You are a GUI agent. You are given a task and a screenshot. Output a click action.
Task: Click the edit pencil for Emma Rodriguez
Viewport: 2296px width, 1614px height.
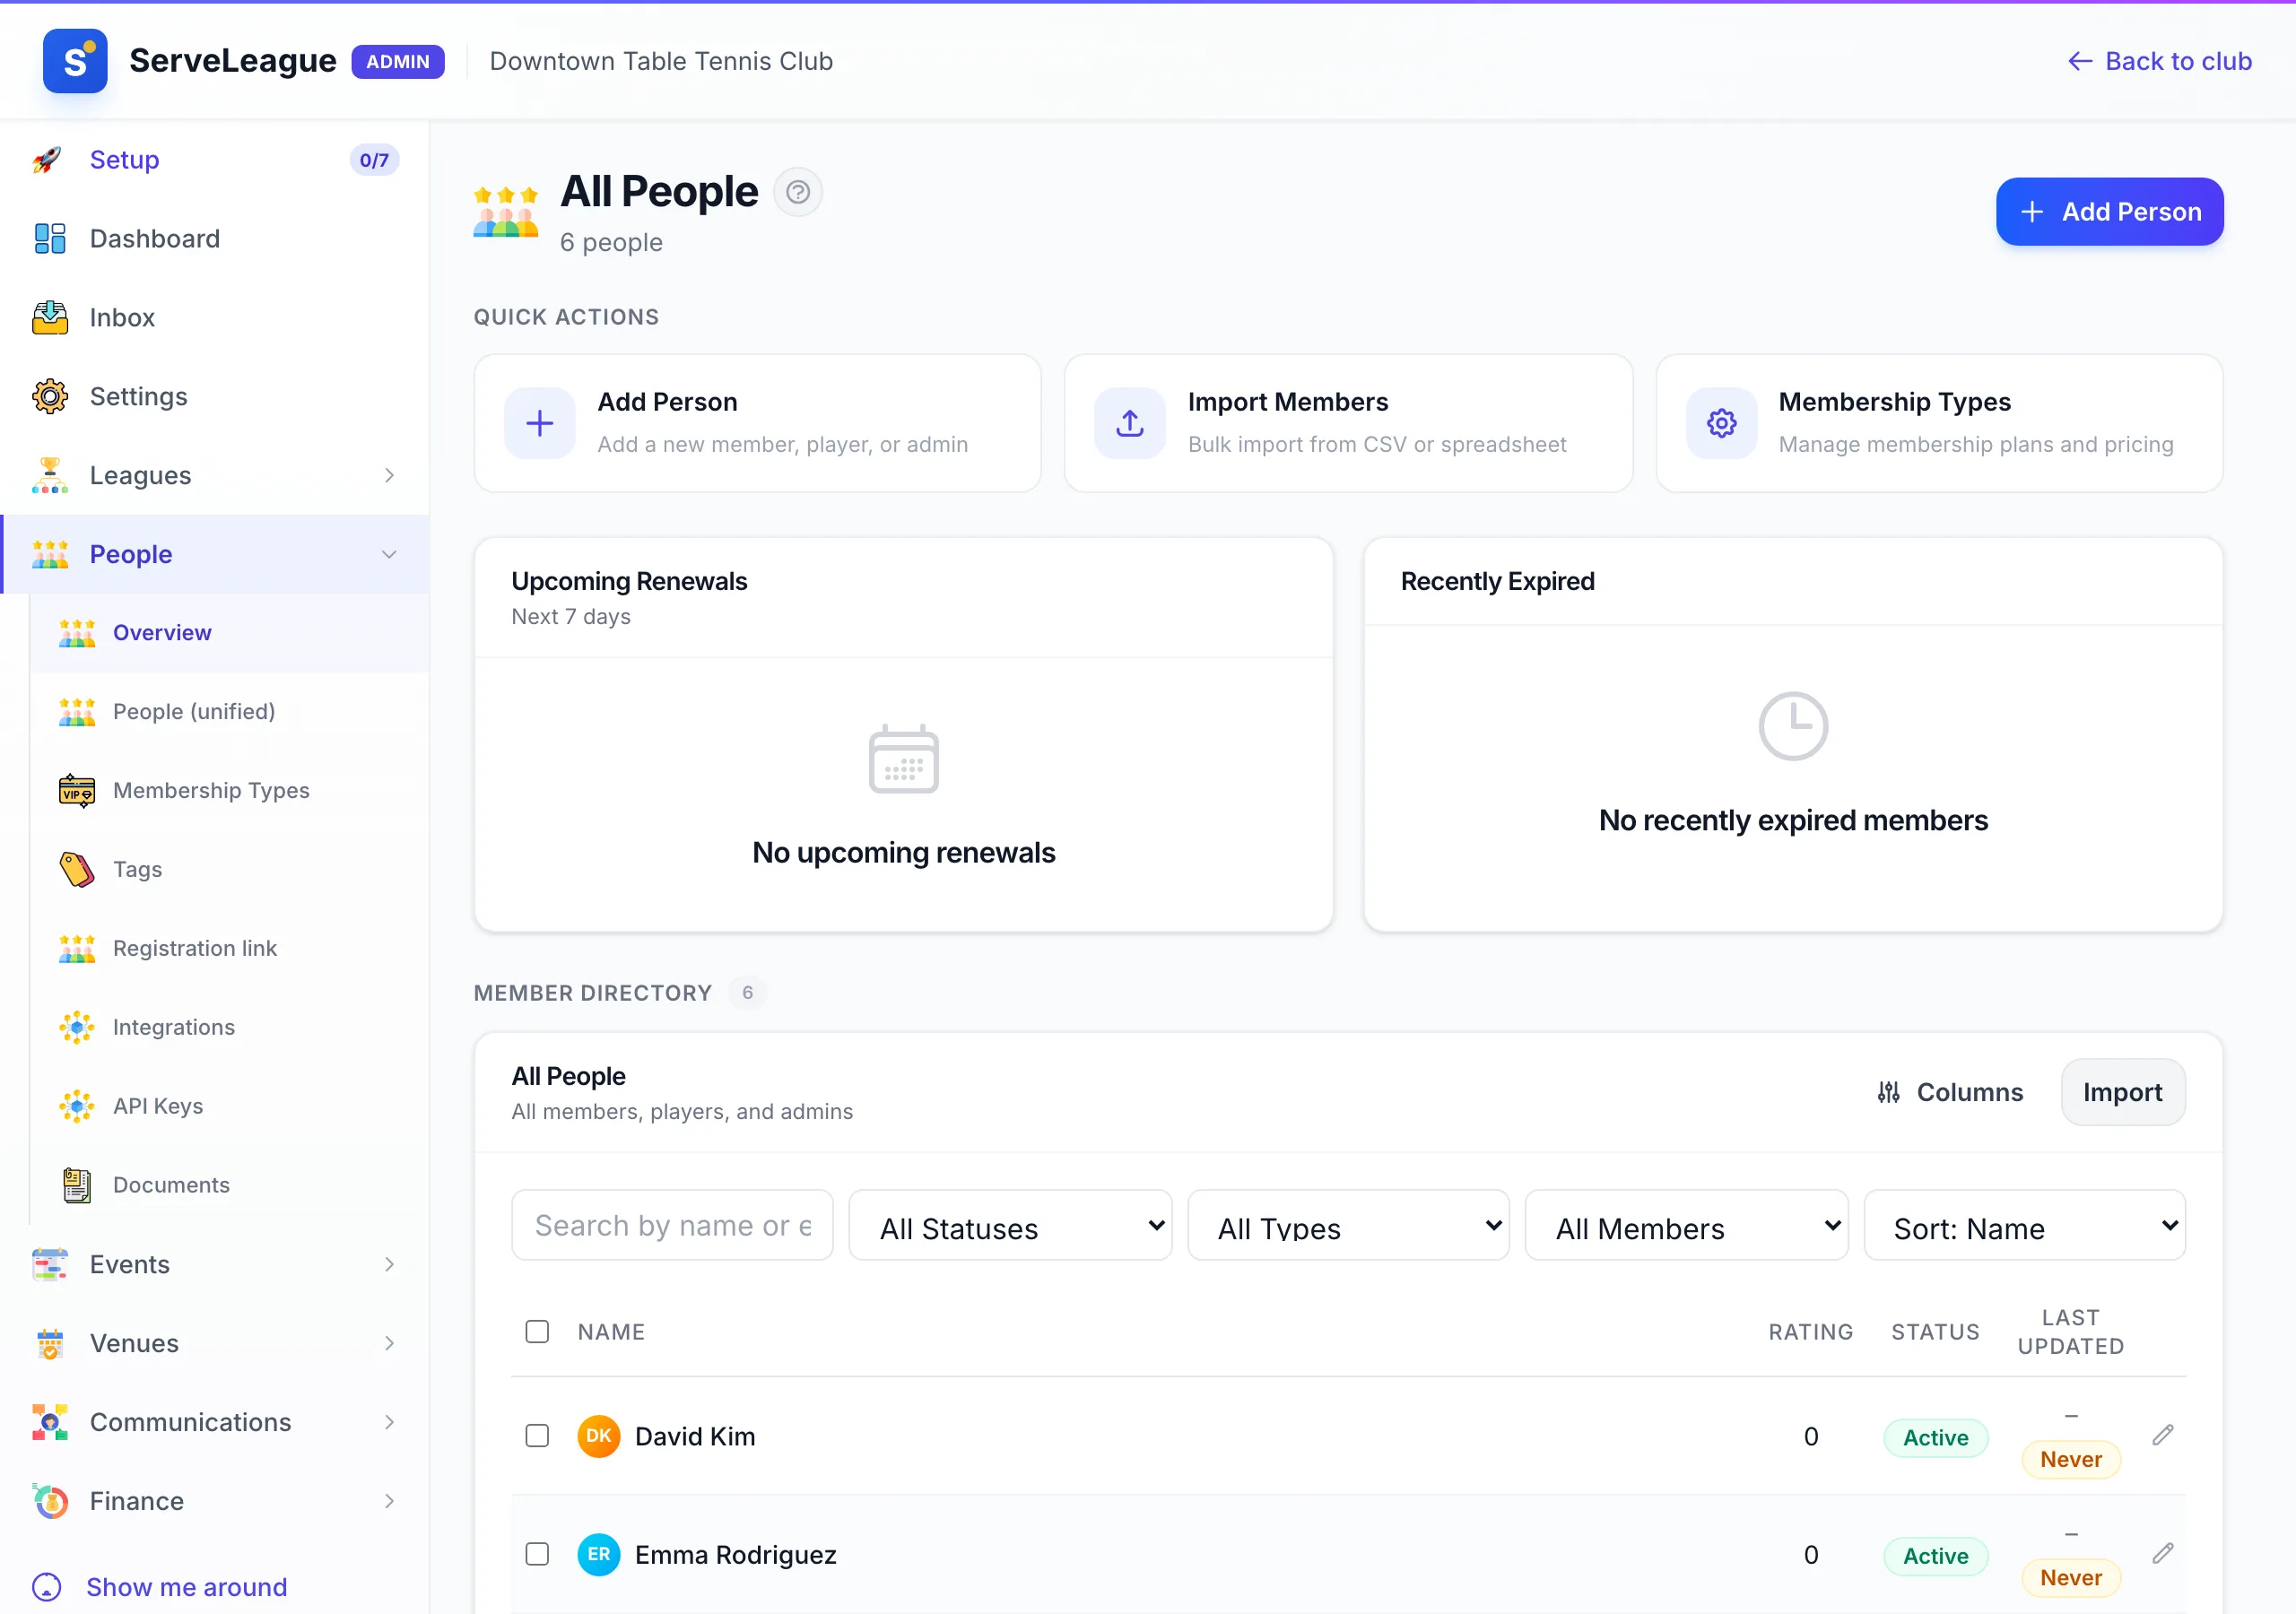pos(2163,1553)
